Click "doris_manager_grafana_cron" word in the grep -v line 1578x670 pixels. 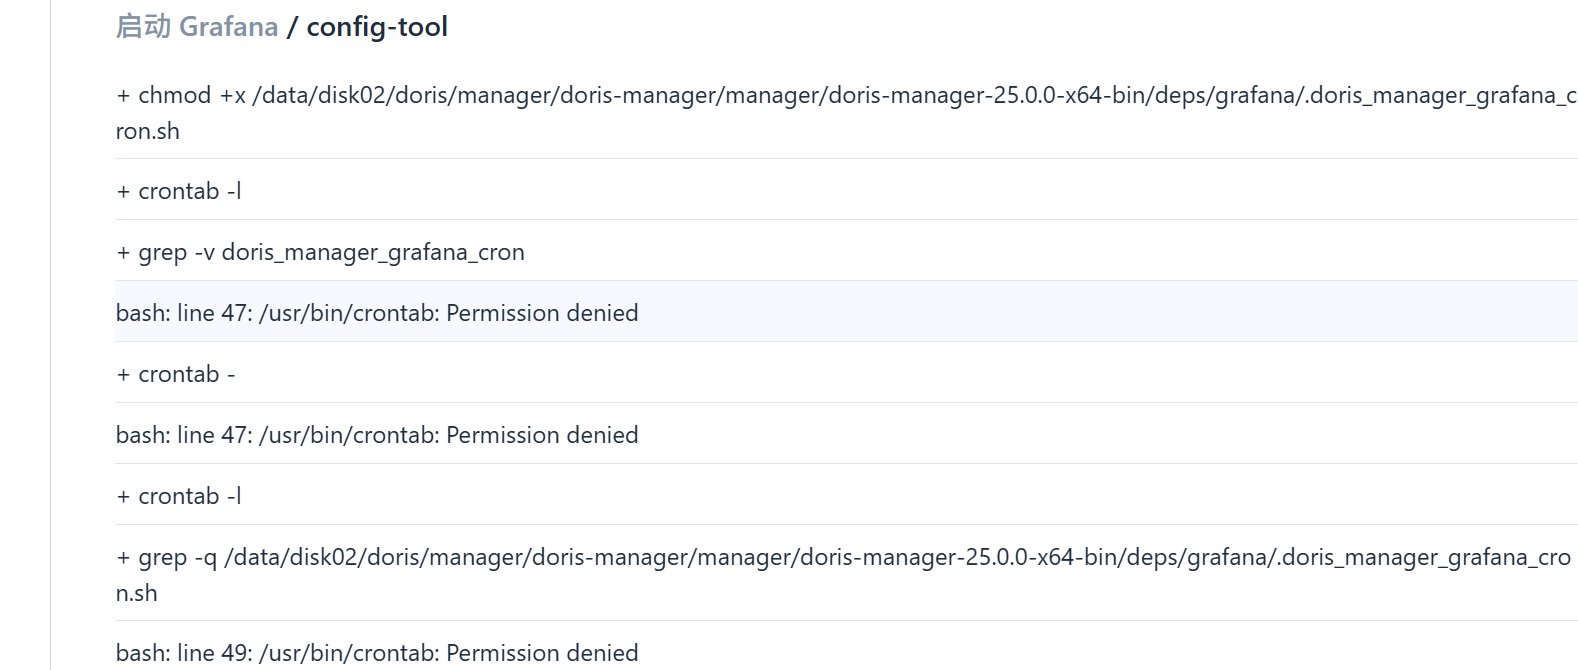click(x=373, y=252)
